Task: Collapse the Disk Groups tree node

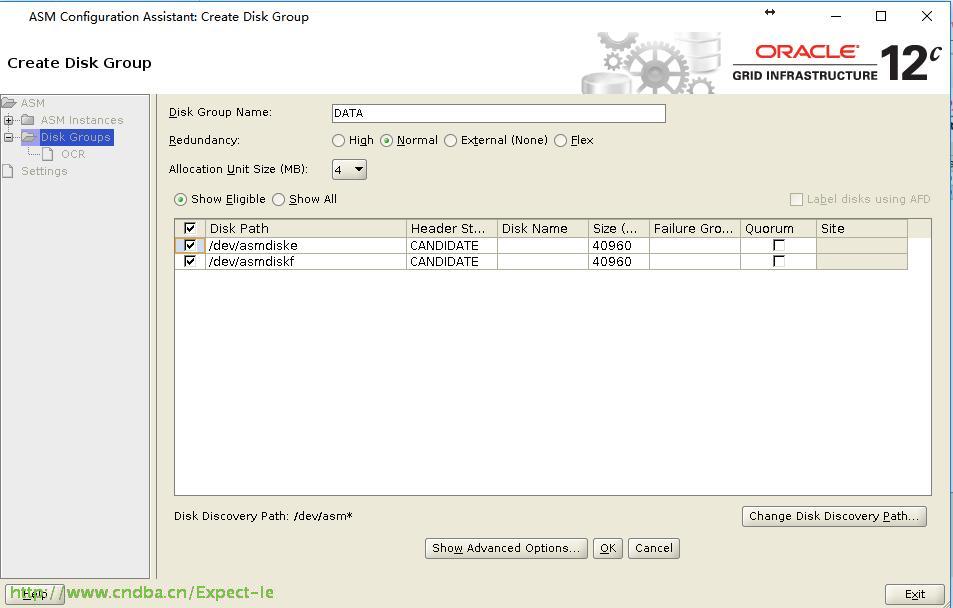Action: tap(9, 137)
